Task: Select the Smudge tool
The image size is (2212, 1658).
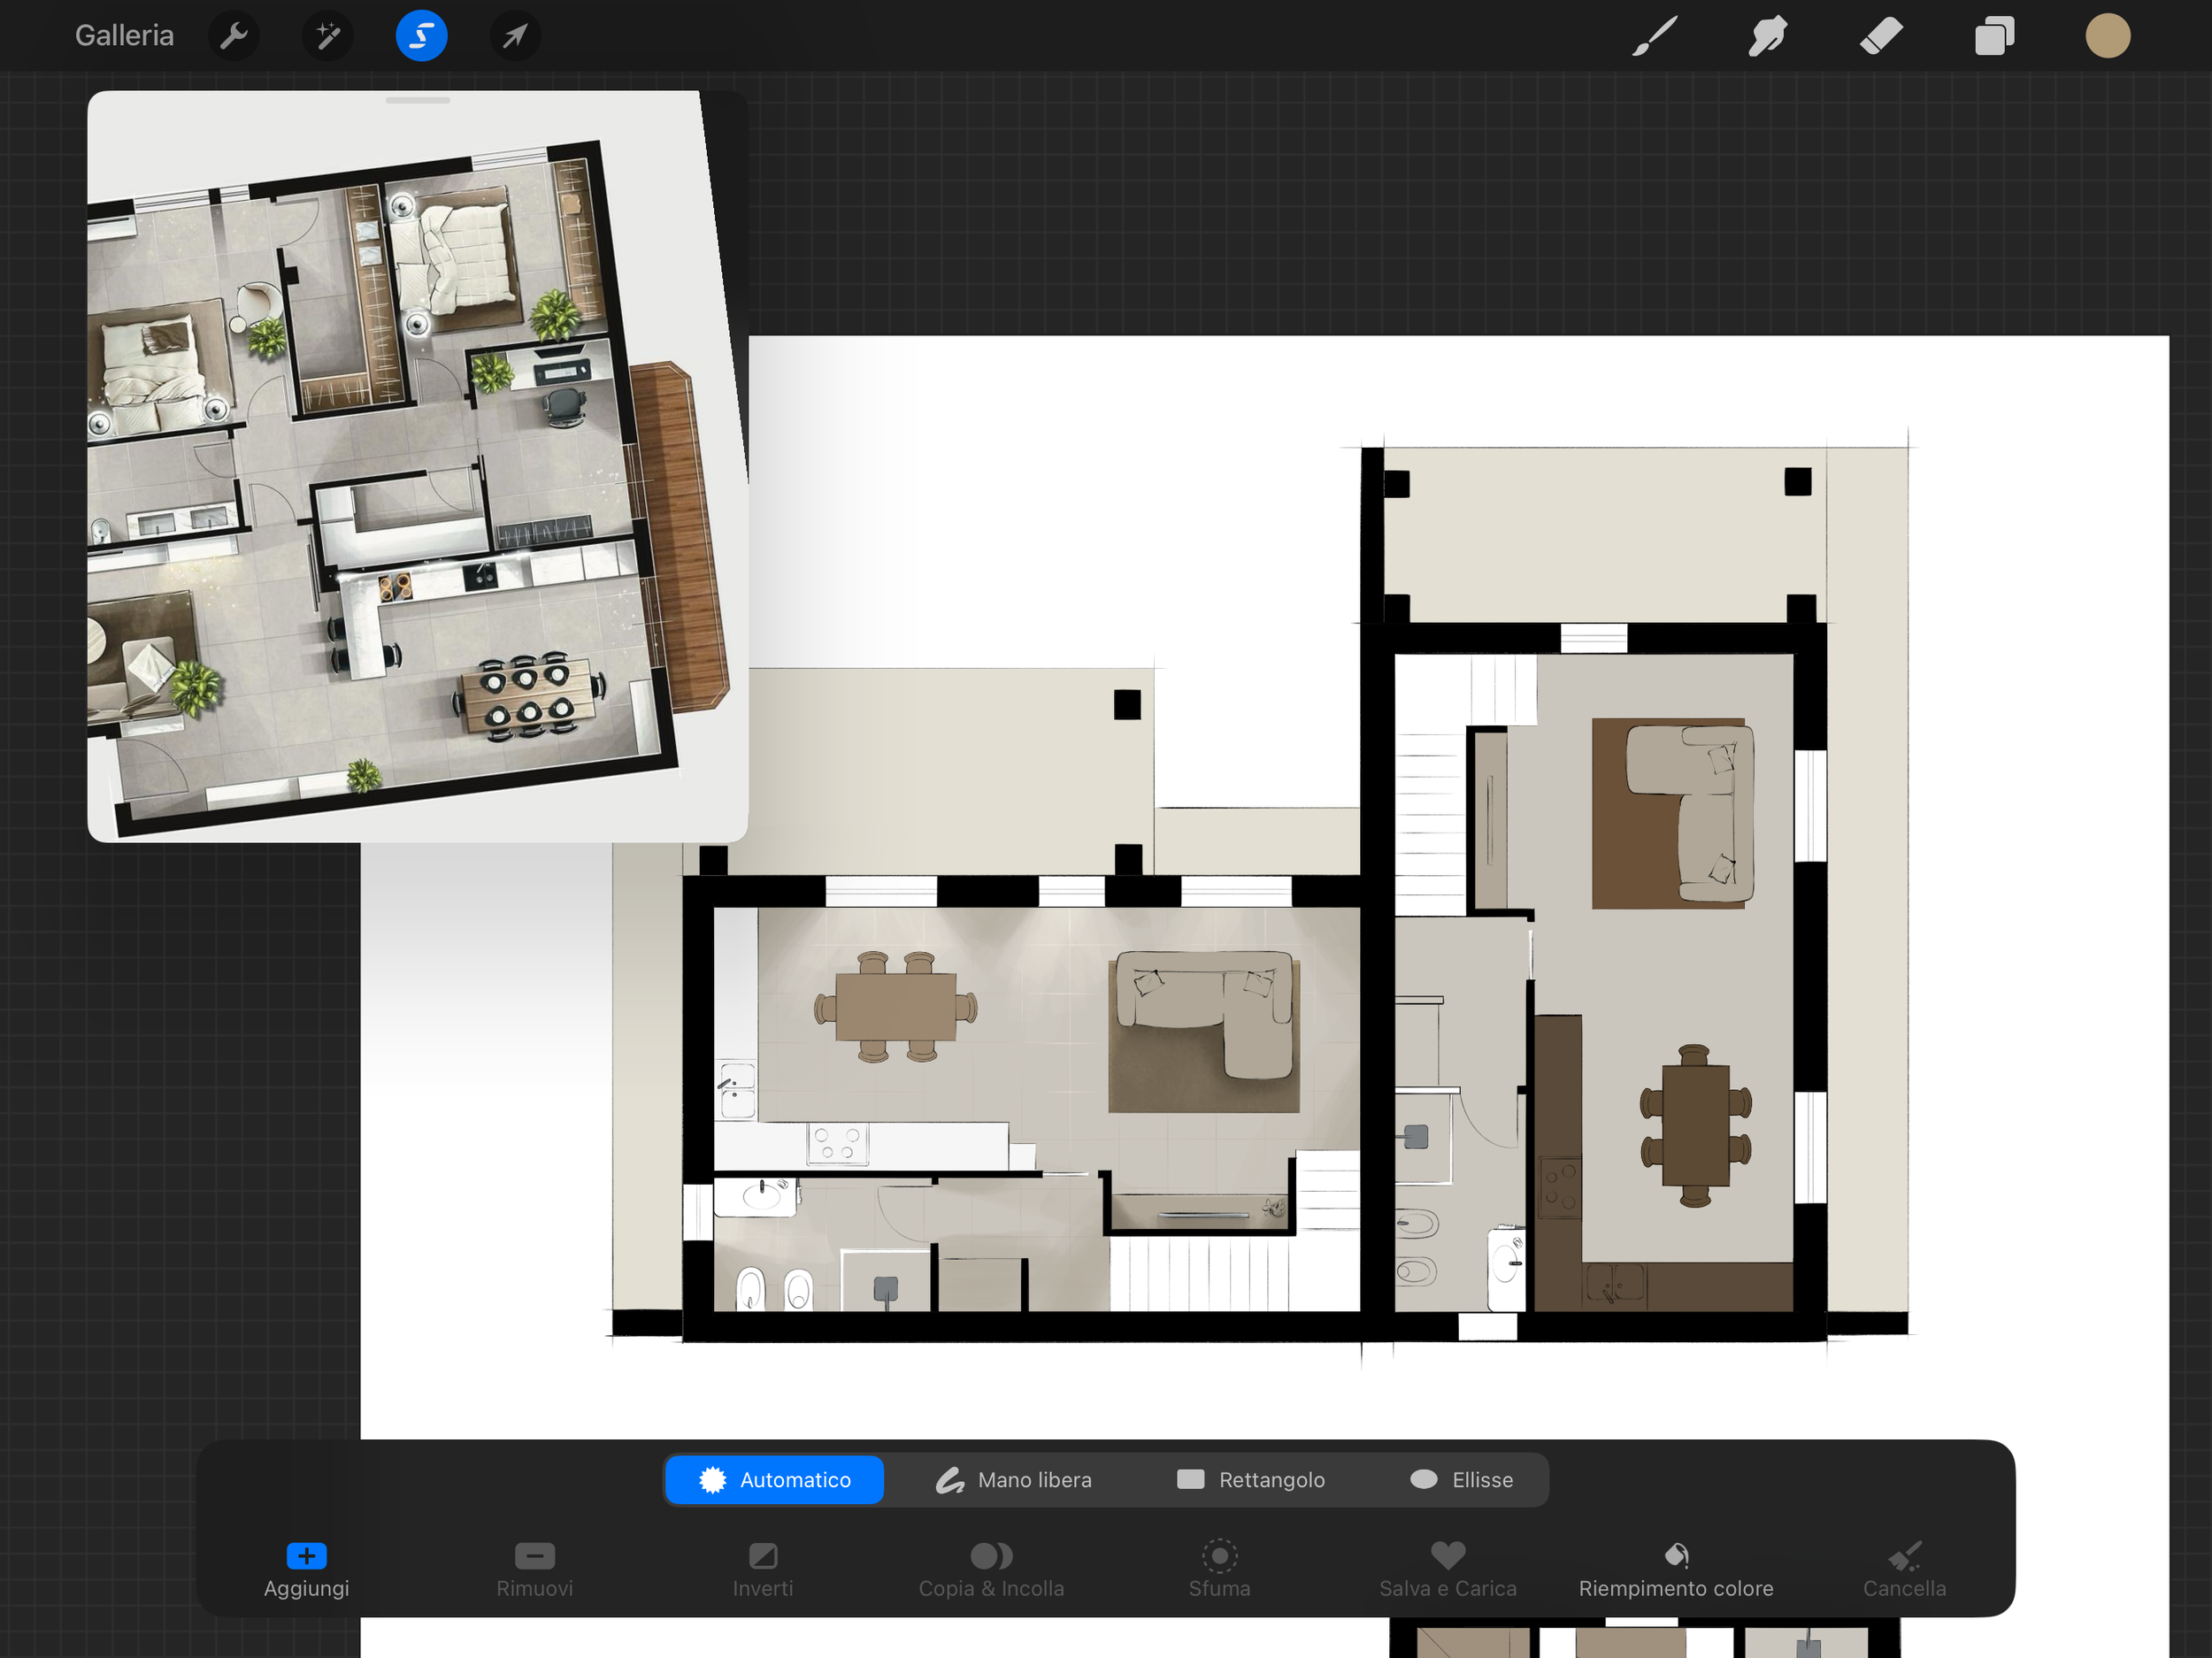Action: click(1767, 36)
